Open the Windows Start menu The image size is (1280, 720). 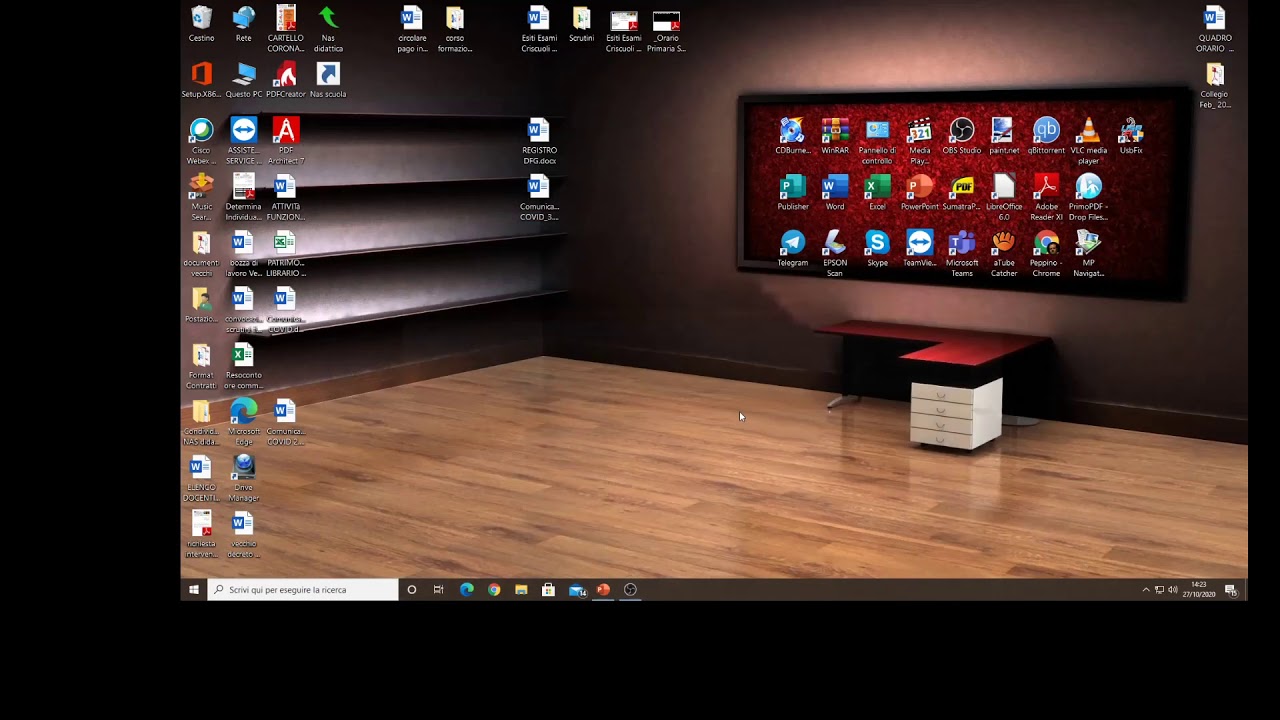(x=194, y=590)
